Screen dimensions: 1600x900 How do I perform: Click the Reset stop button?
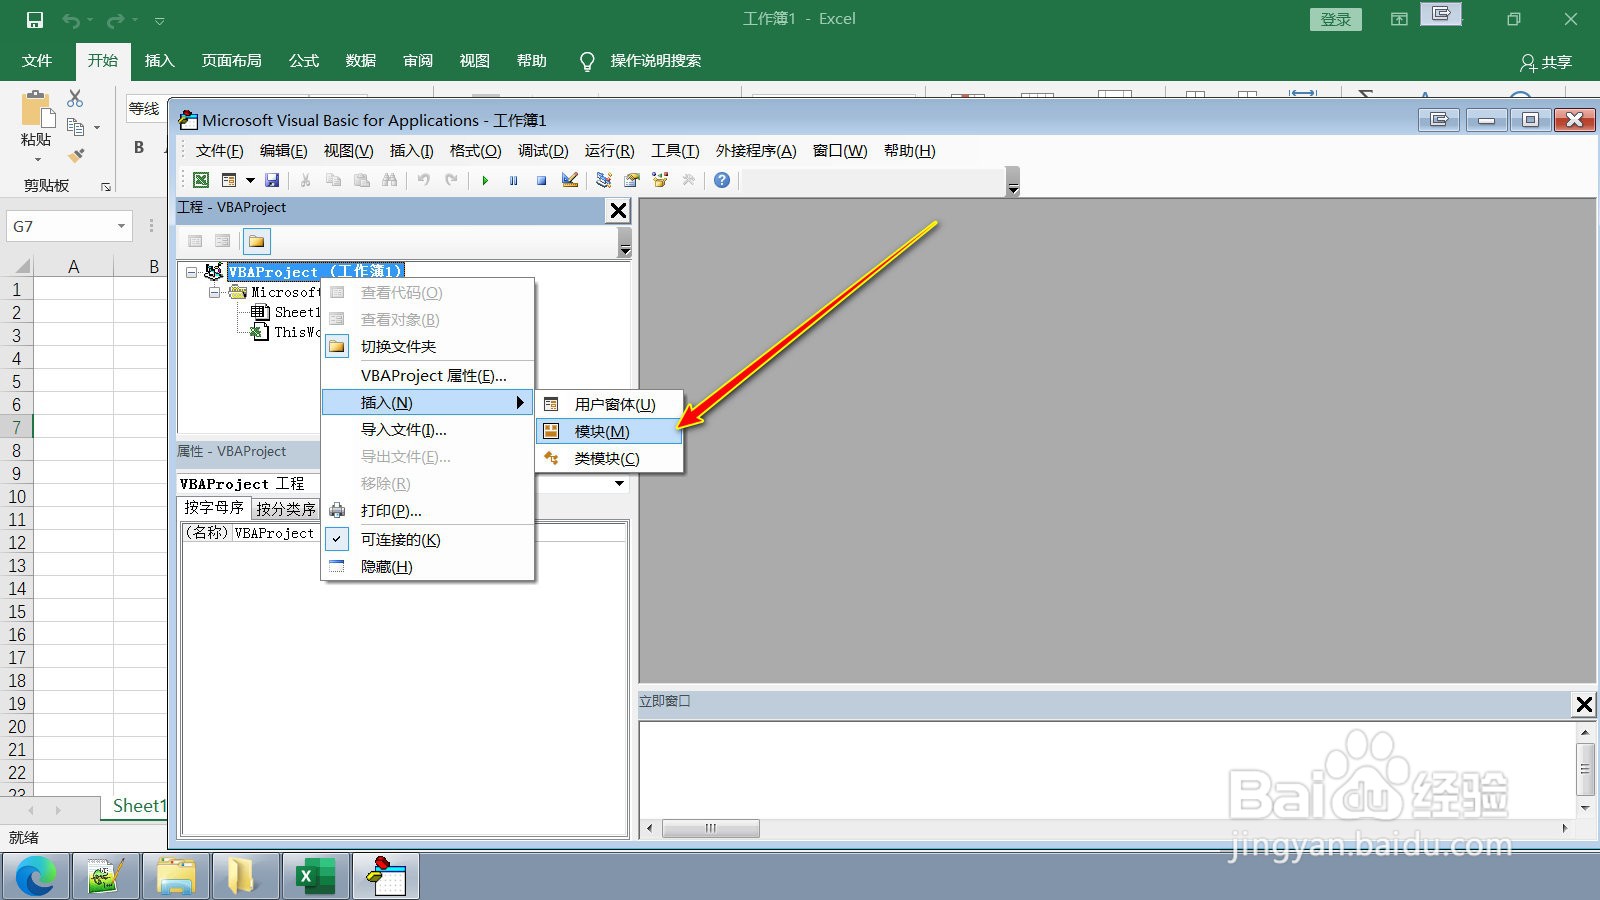pyautogui.click(x=541, y=180)
